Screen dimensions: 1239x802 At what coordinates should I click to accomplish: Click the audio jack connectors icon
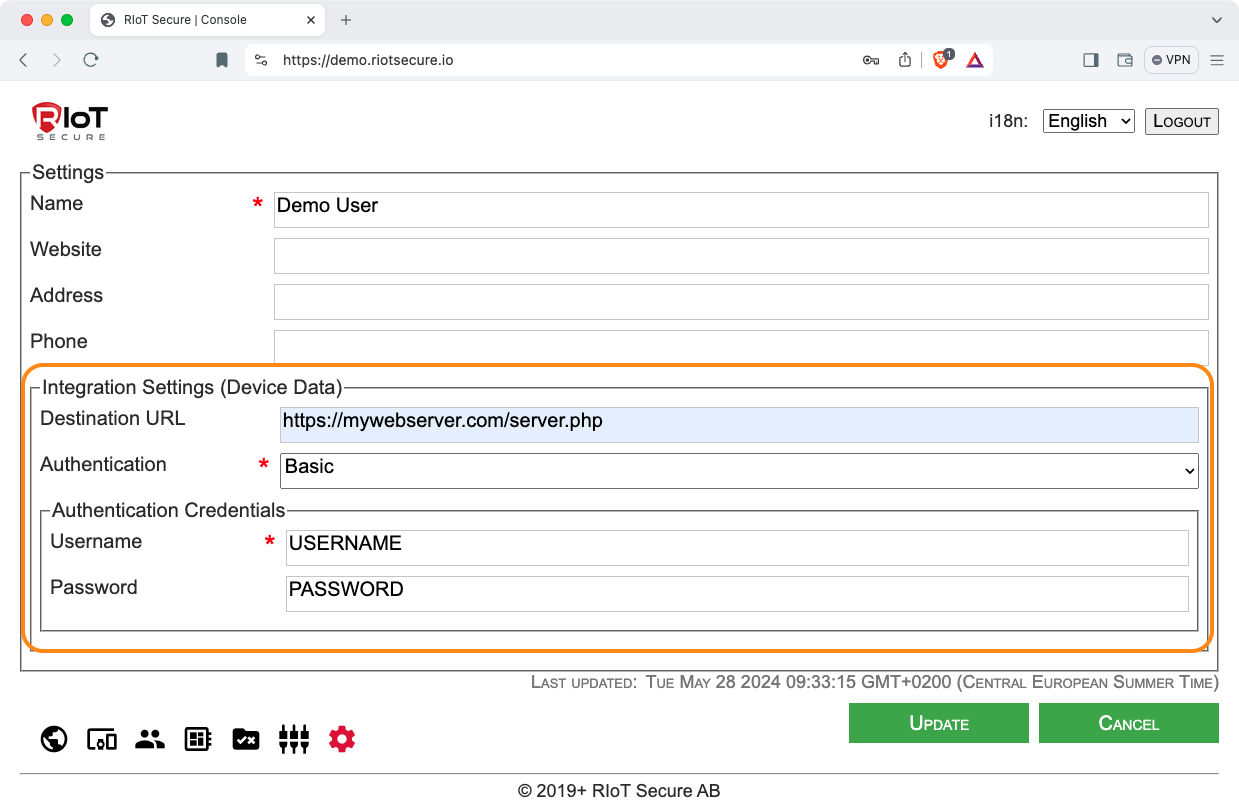tap(294, 739)
